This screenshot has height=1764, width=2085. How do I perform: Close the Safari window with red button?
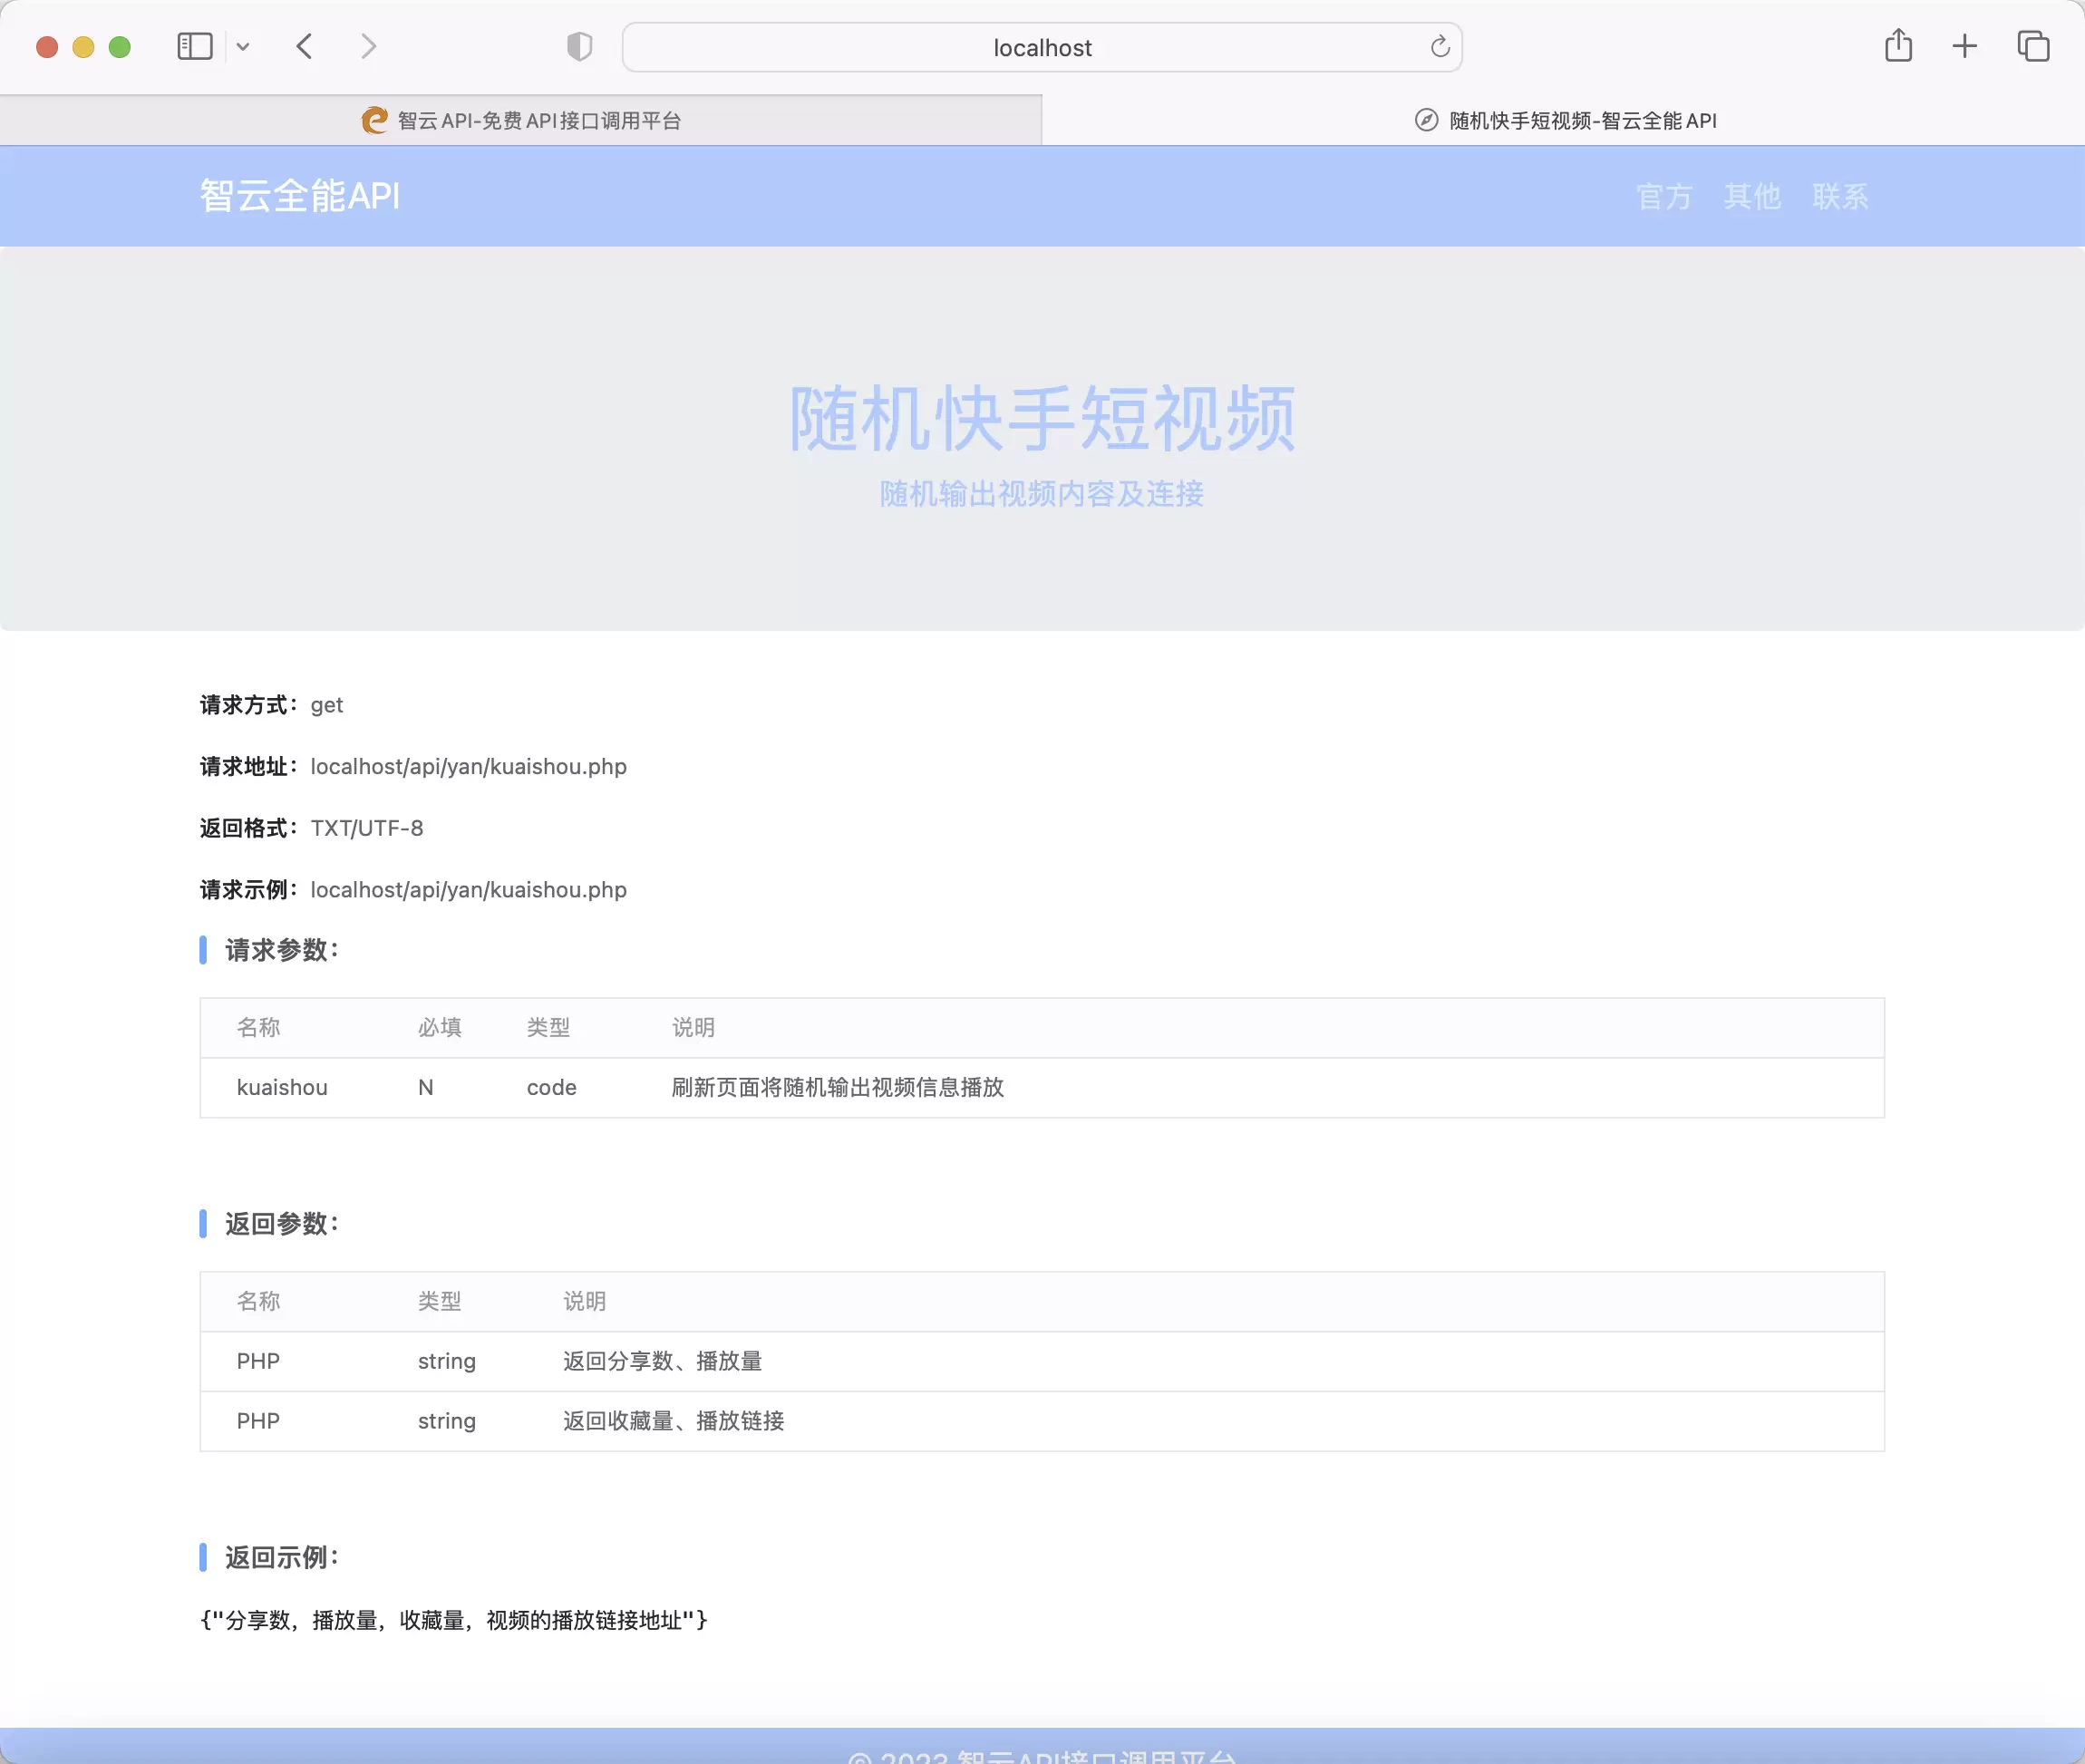(x=47, y=47)
